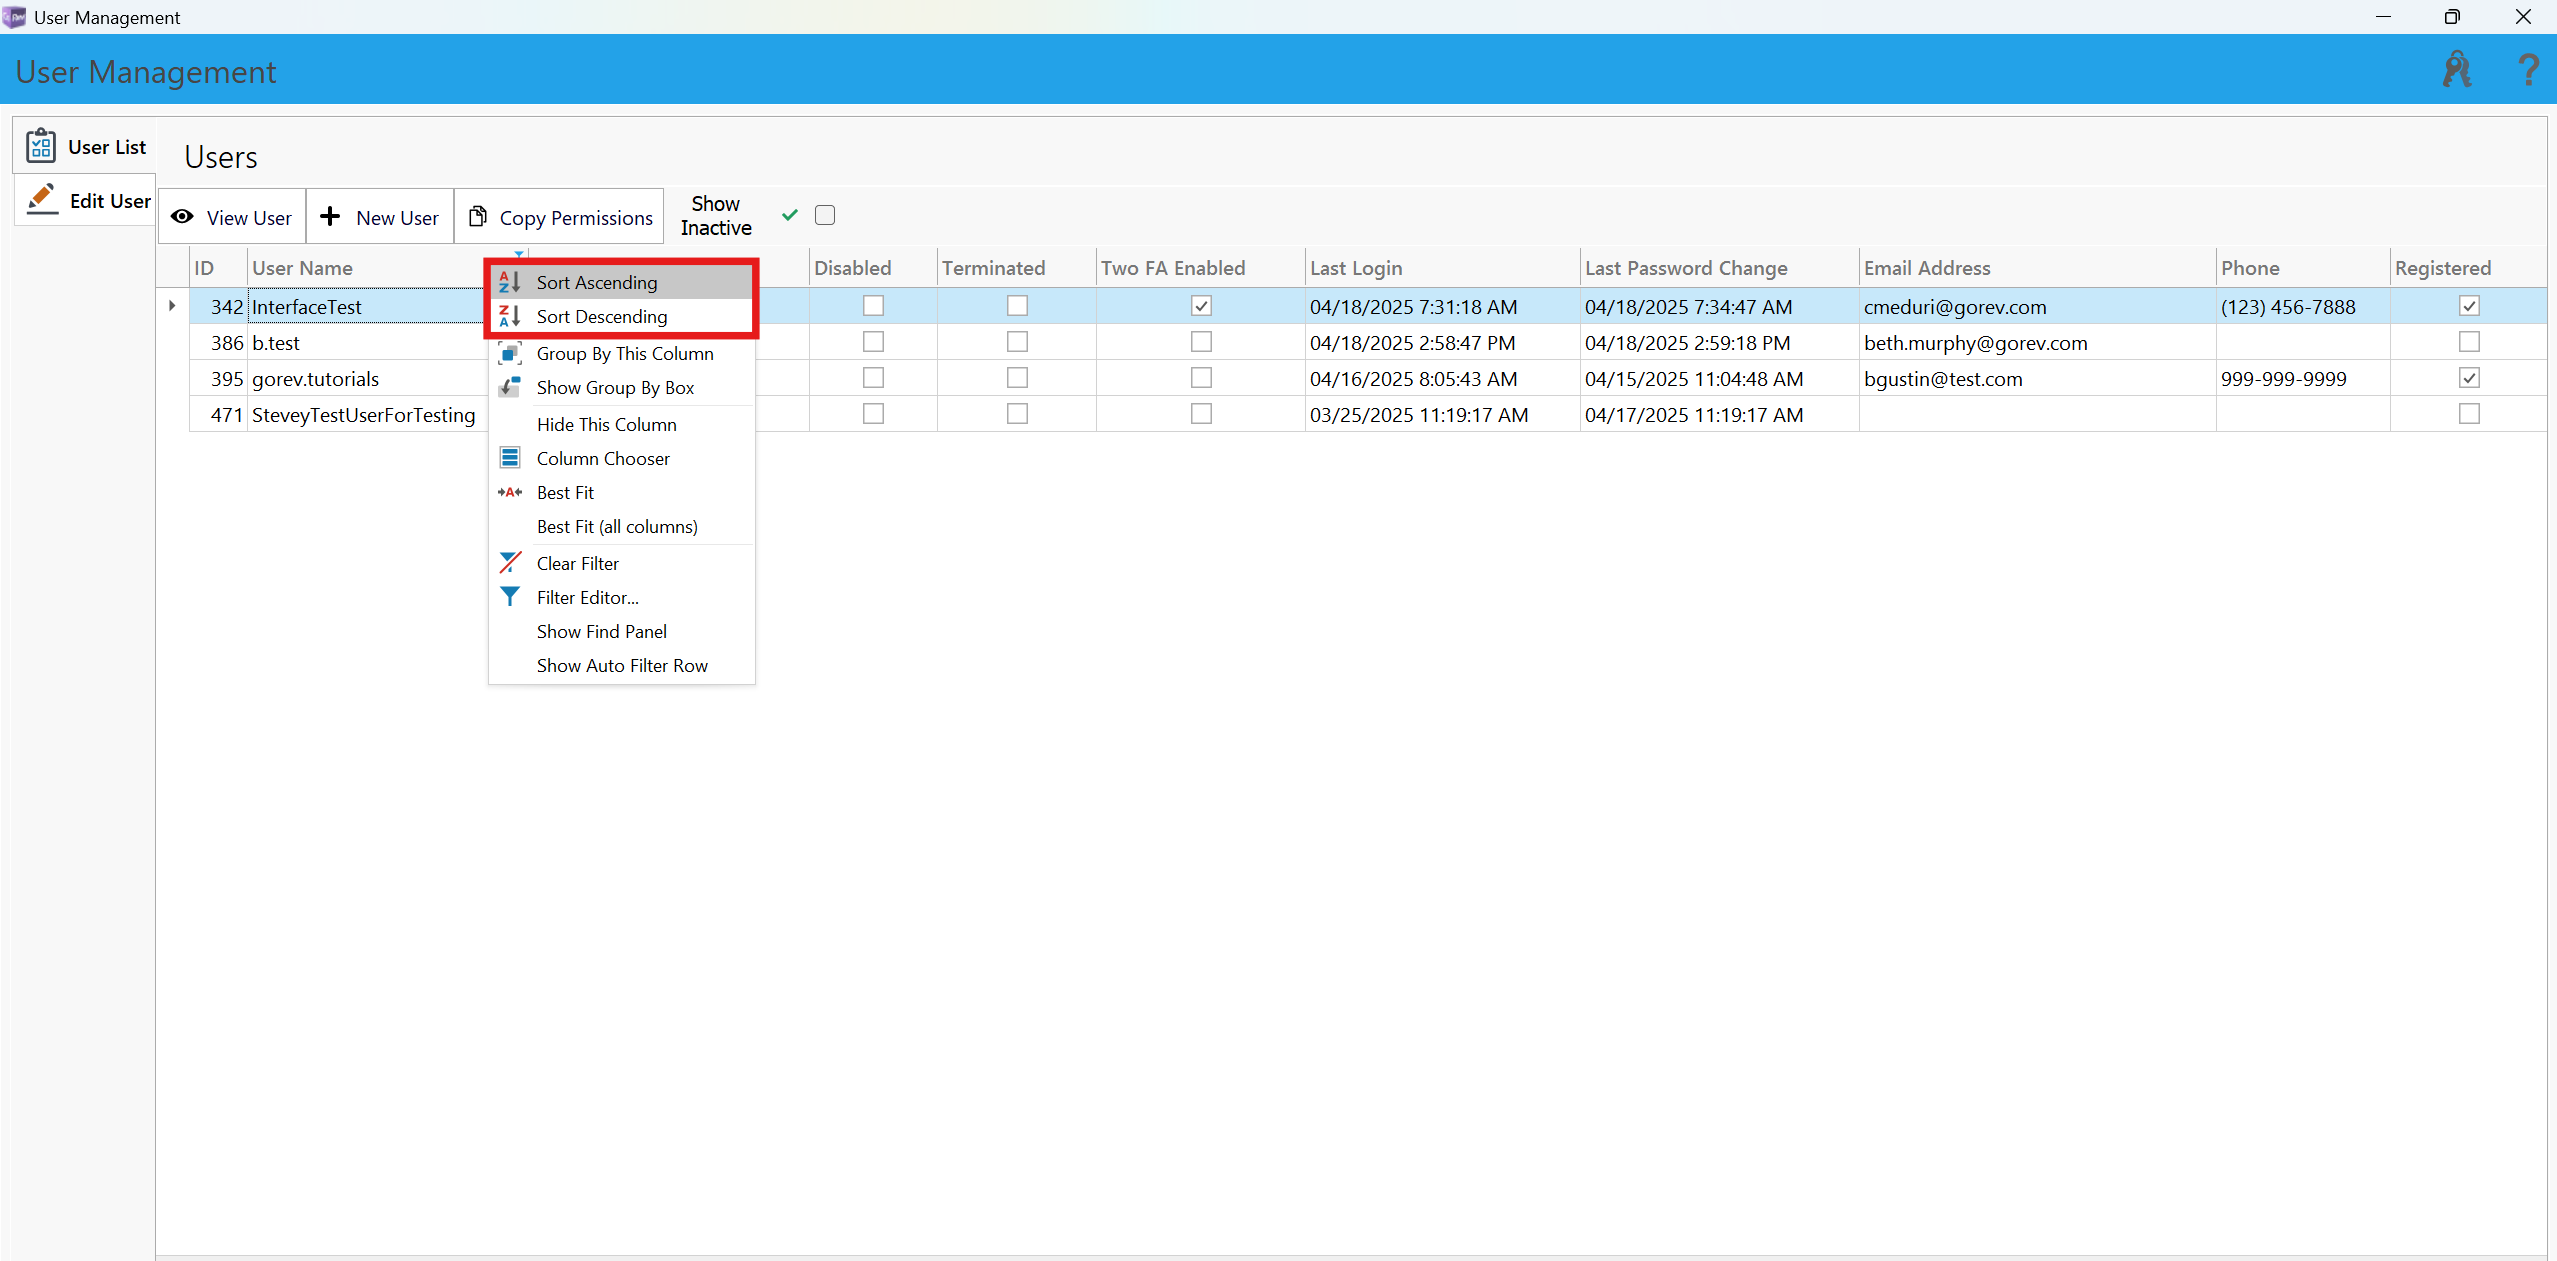Select Best Fit (all columns)
The height and width of the screenshot is (1261, 2557).
(621, 526)
